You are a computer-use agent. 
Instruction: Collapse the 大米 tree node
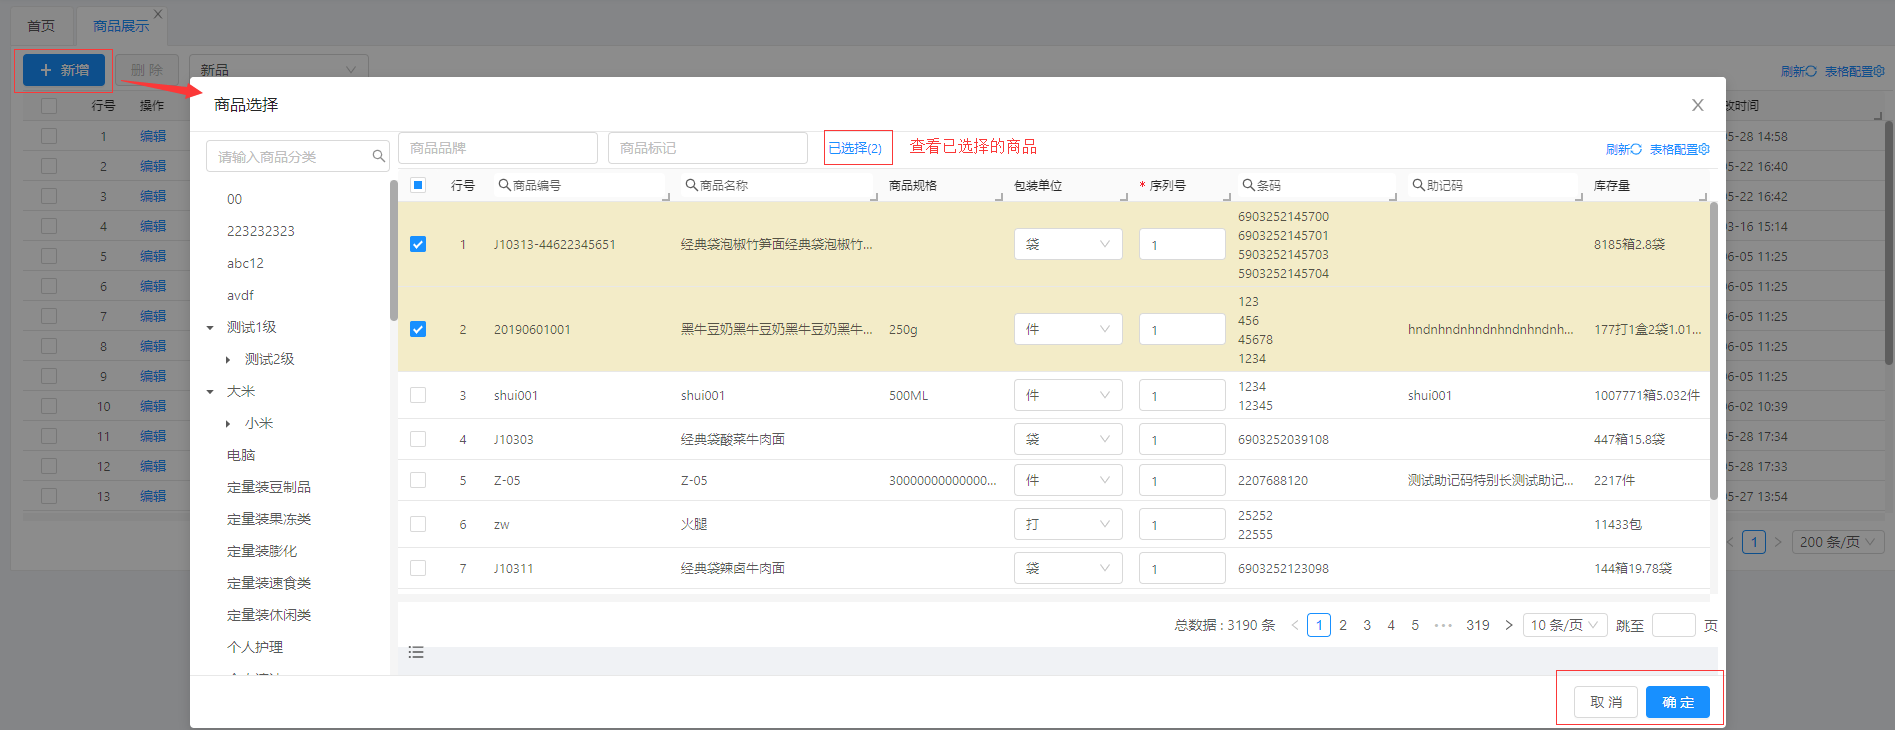[210, 391]
